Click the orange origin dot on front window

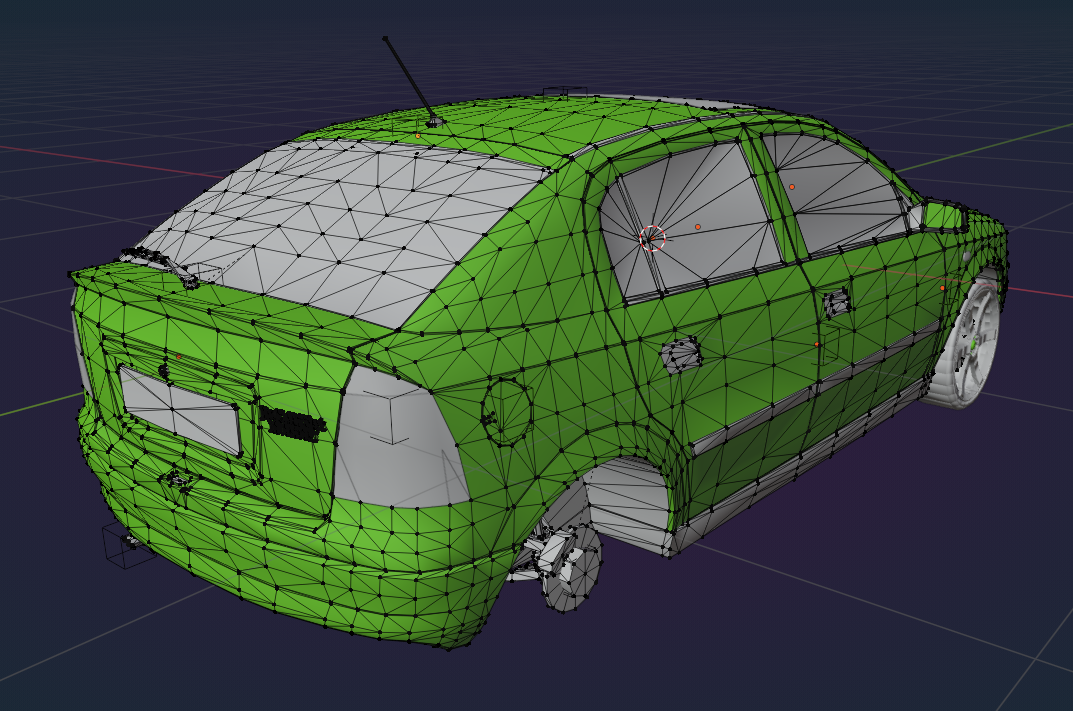click(x=792, y=187)
